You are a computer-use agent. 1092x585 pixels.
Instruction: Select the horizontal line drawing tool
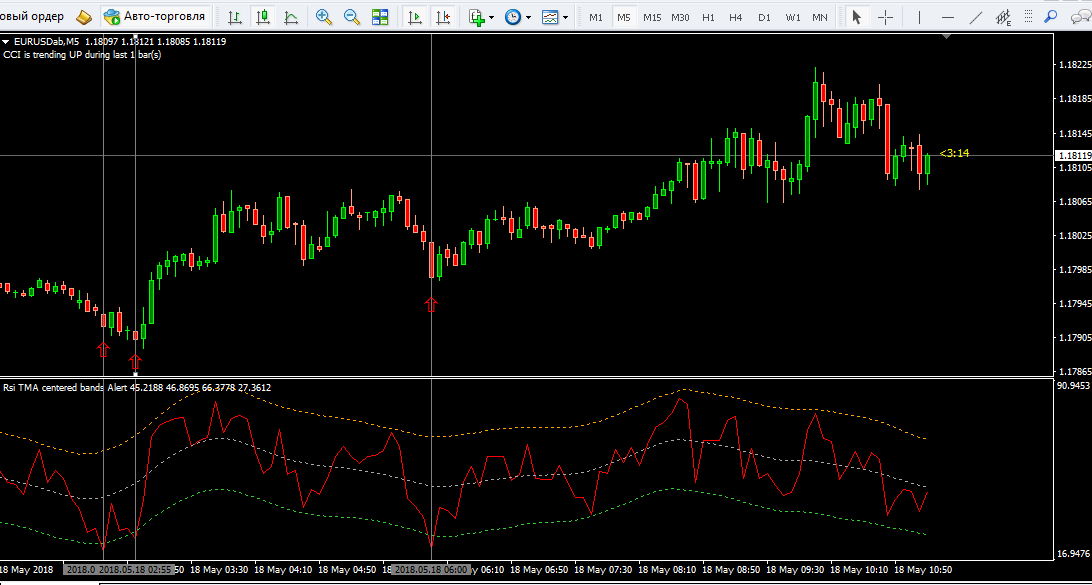947,16
